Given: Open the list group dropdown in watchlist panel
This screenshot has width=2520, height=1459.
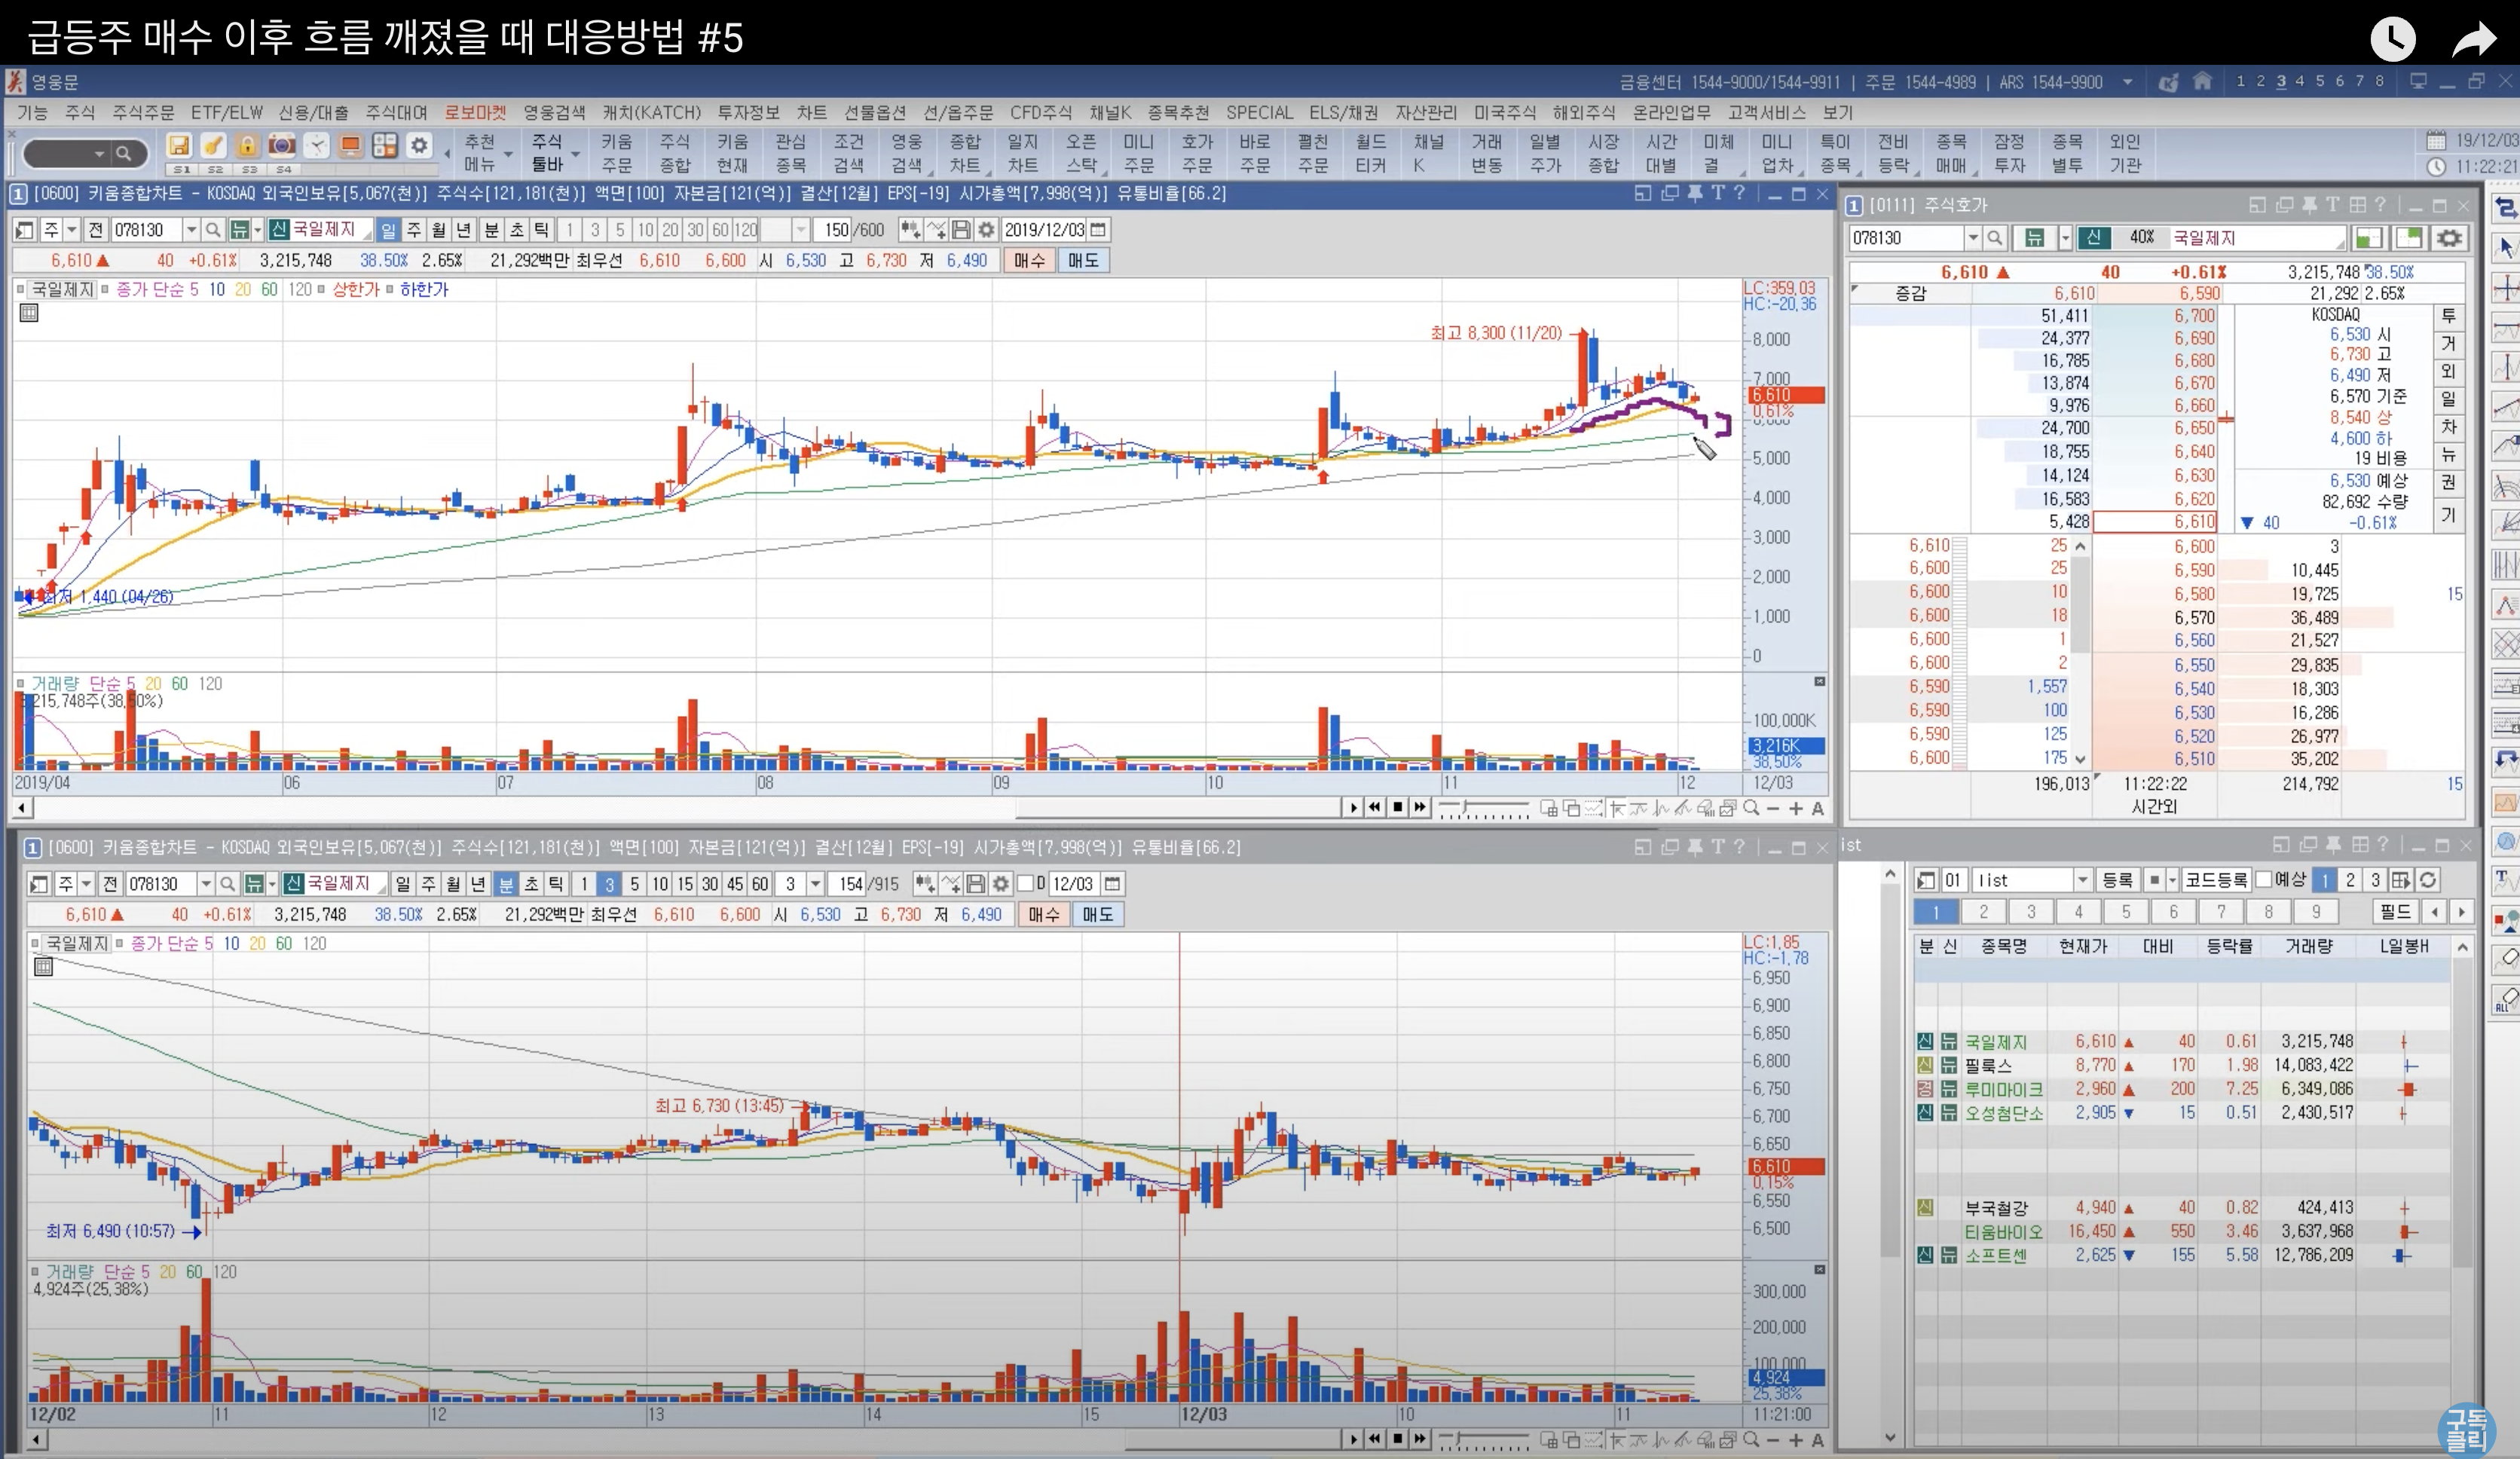Looking at the screenshot, I should [x=2083, y=880].
